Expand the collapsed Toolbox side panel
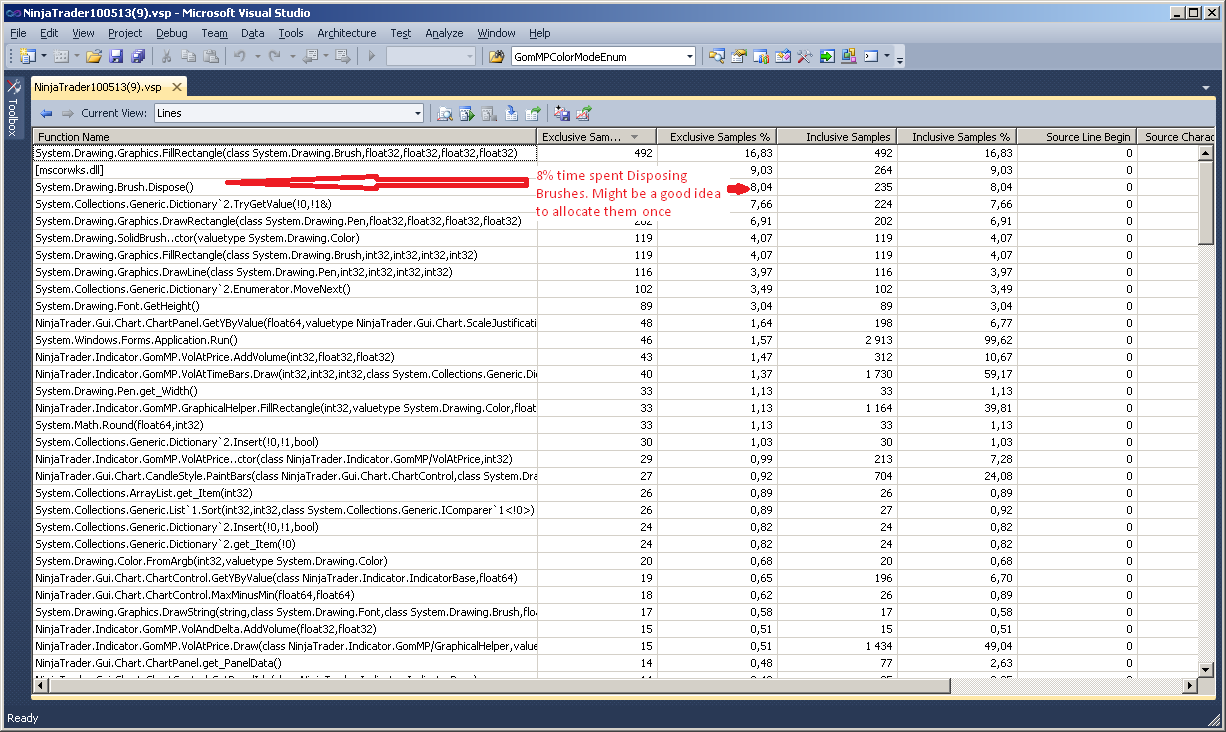 point(13,106)
